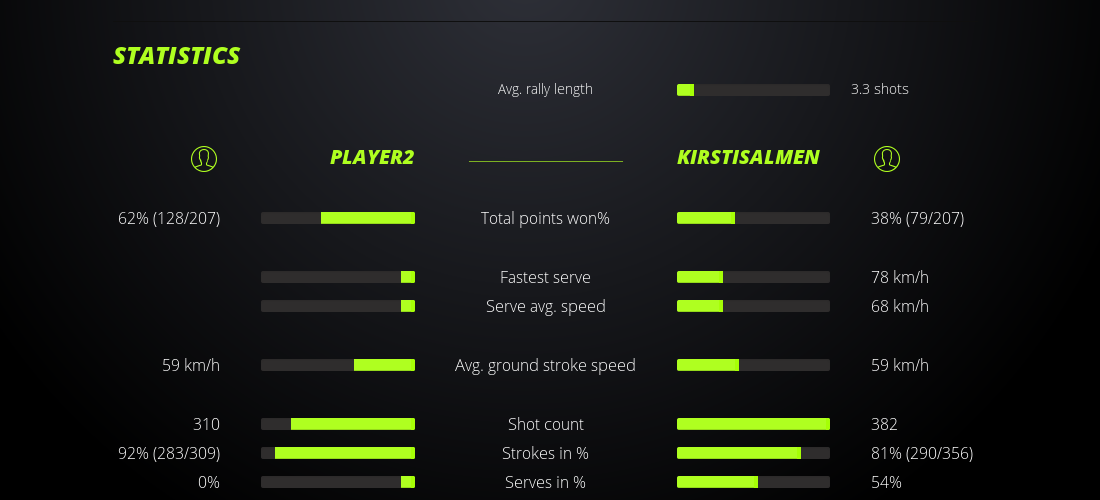The image size is (1100, 500).
Task: Click KIRSTISALMEN's Total points won bar
Action: (x=753, y=218)
